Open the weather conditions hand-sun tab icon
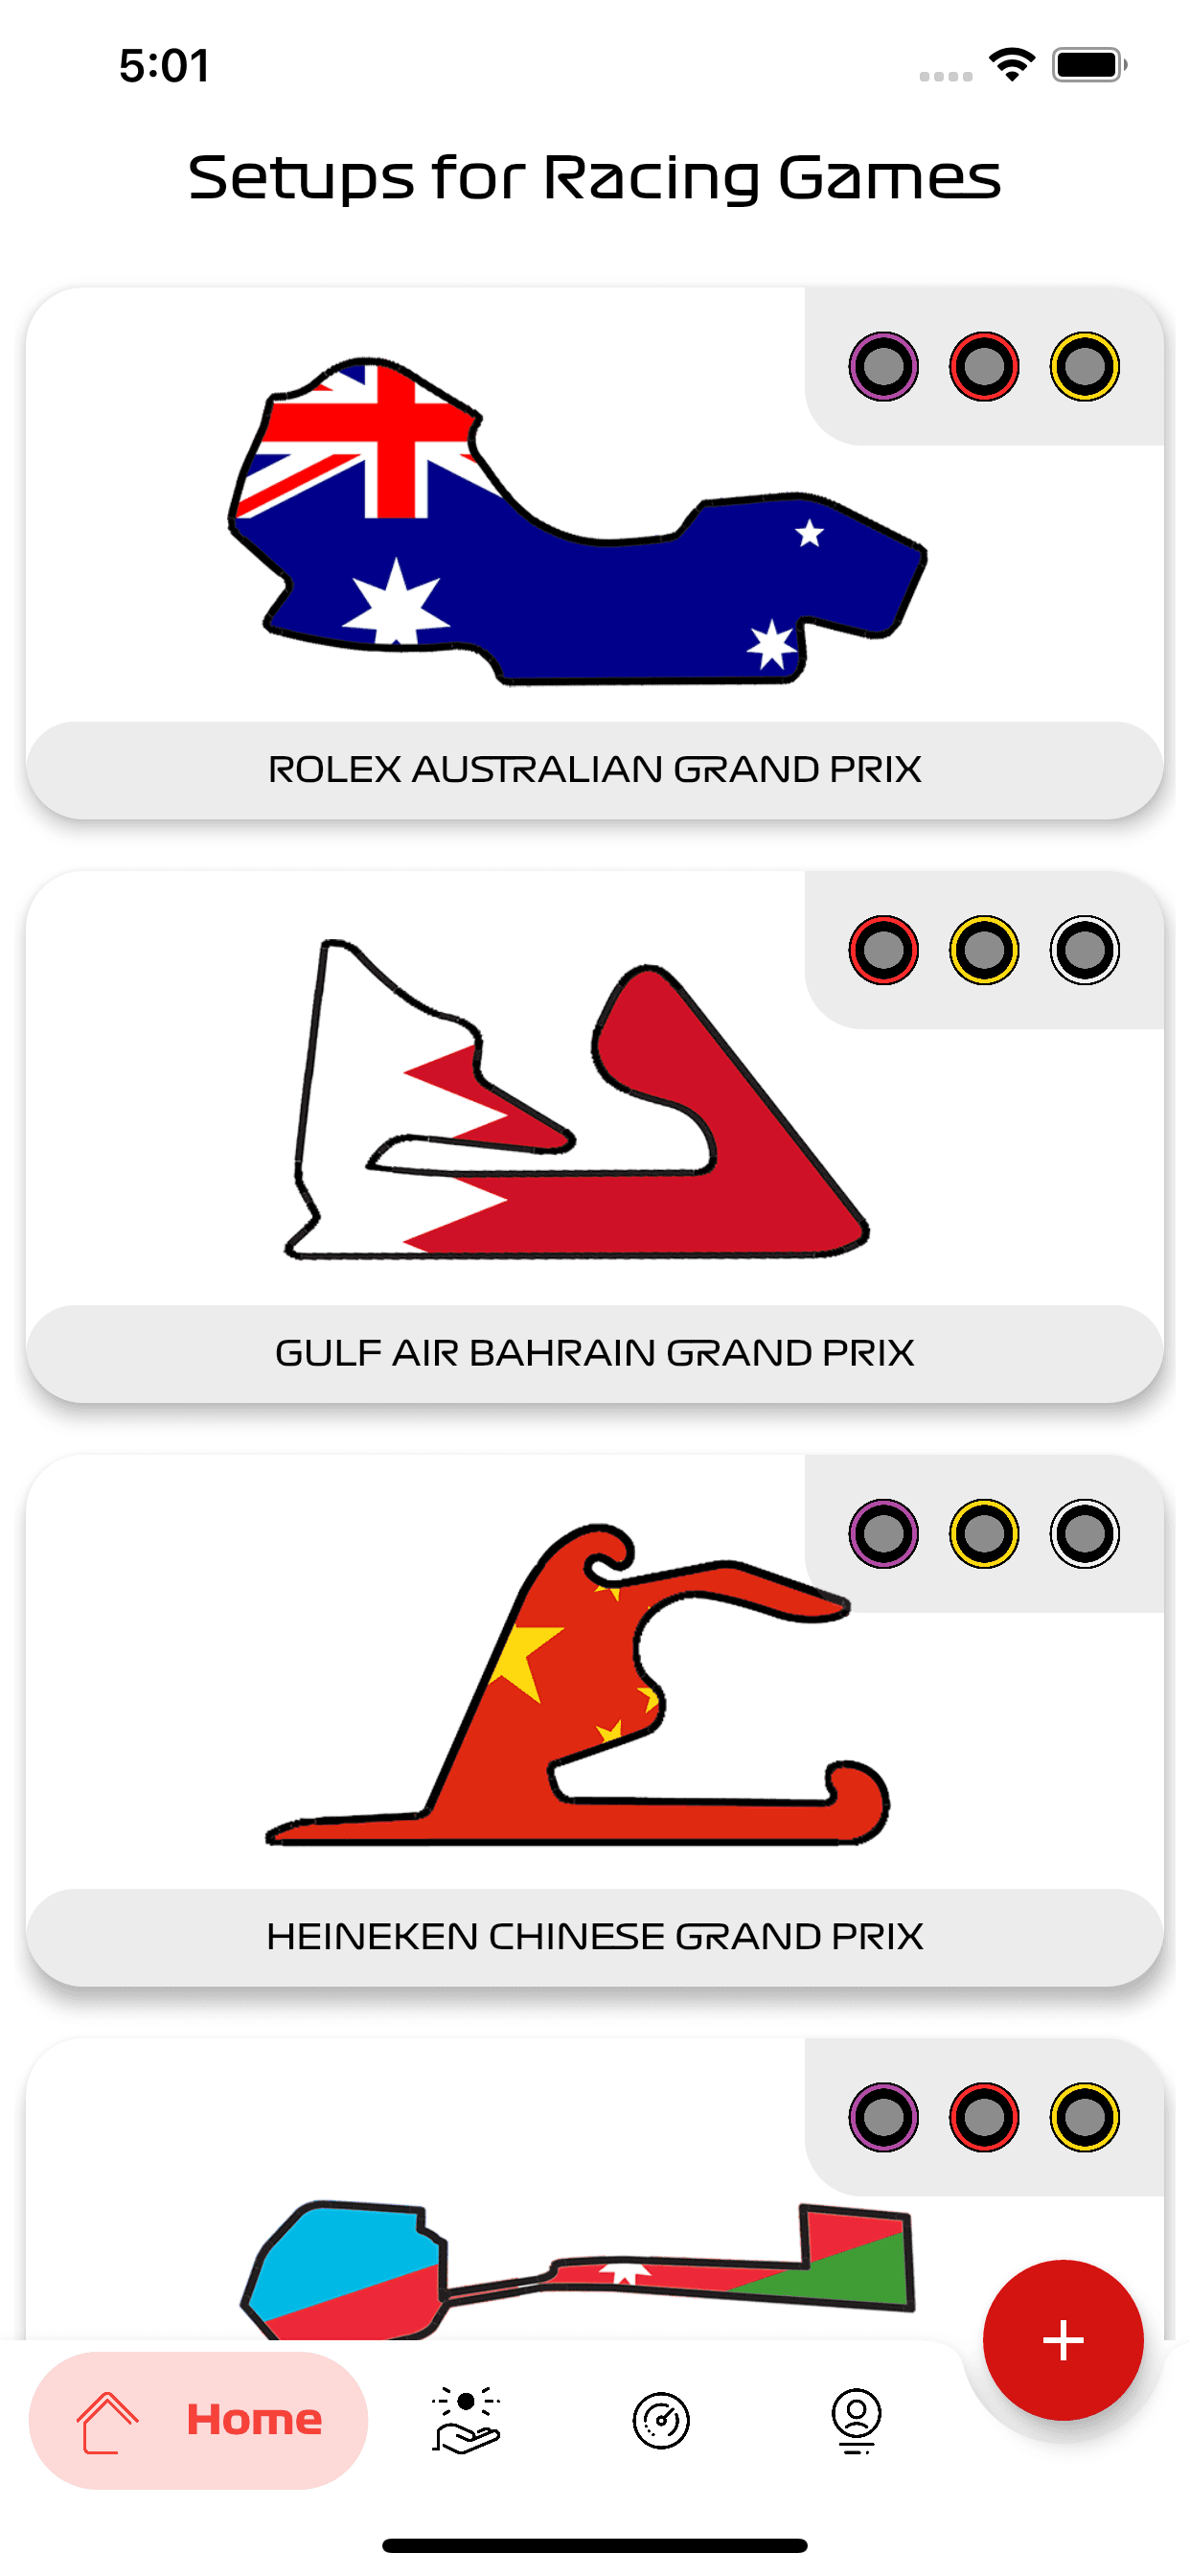The image size is (1190, 2576). [x=465, y=2420]
